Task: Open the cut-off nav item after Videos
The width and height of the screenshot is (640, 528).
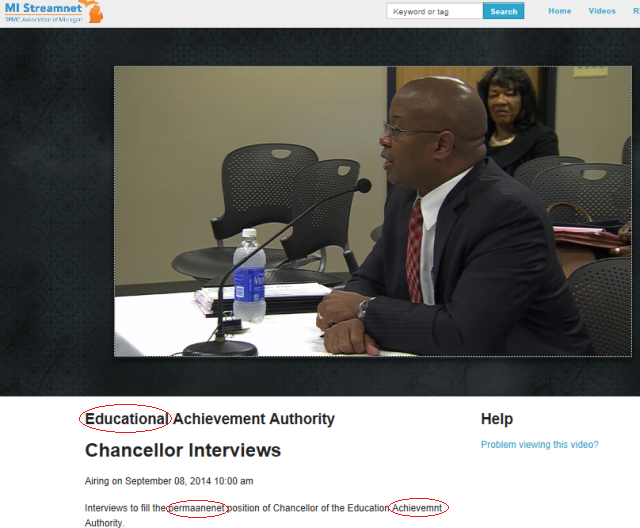Action: pos(635,11)
